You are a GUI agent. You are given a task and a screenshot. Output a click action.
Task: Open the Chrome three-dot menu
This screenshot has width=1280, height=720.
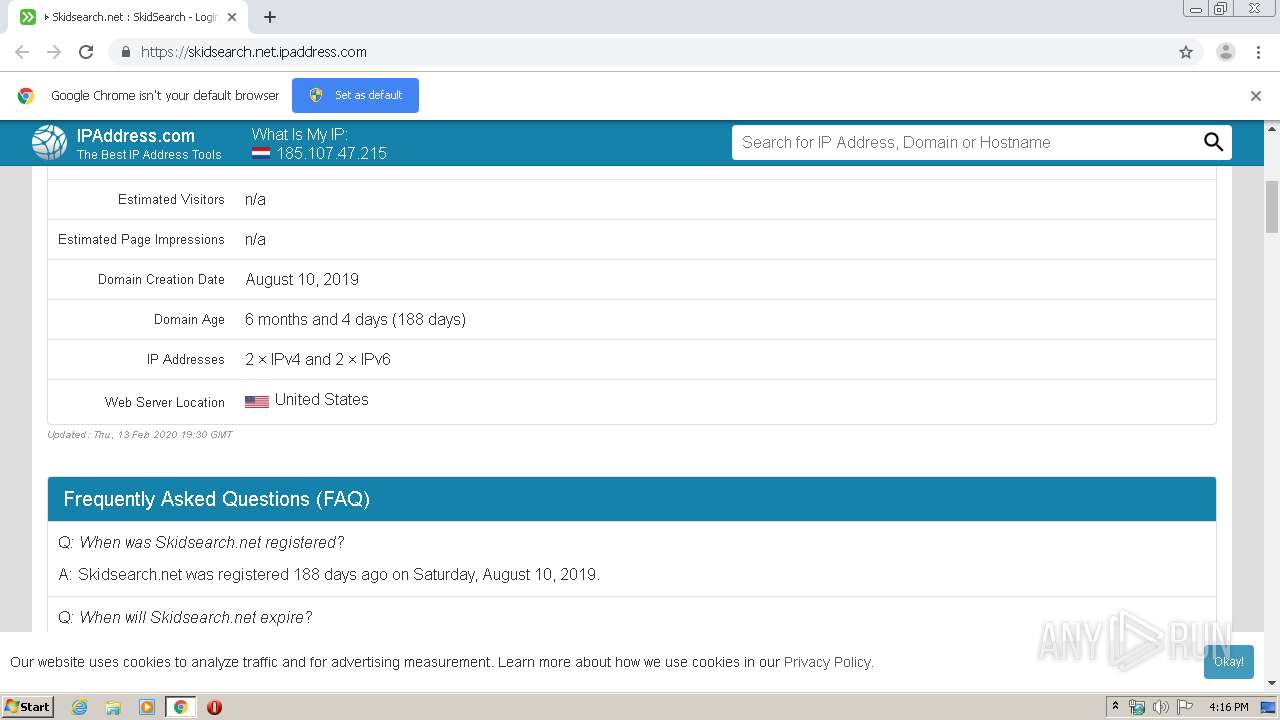(x=1258, y=52)
